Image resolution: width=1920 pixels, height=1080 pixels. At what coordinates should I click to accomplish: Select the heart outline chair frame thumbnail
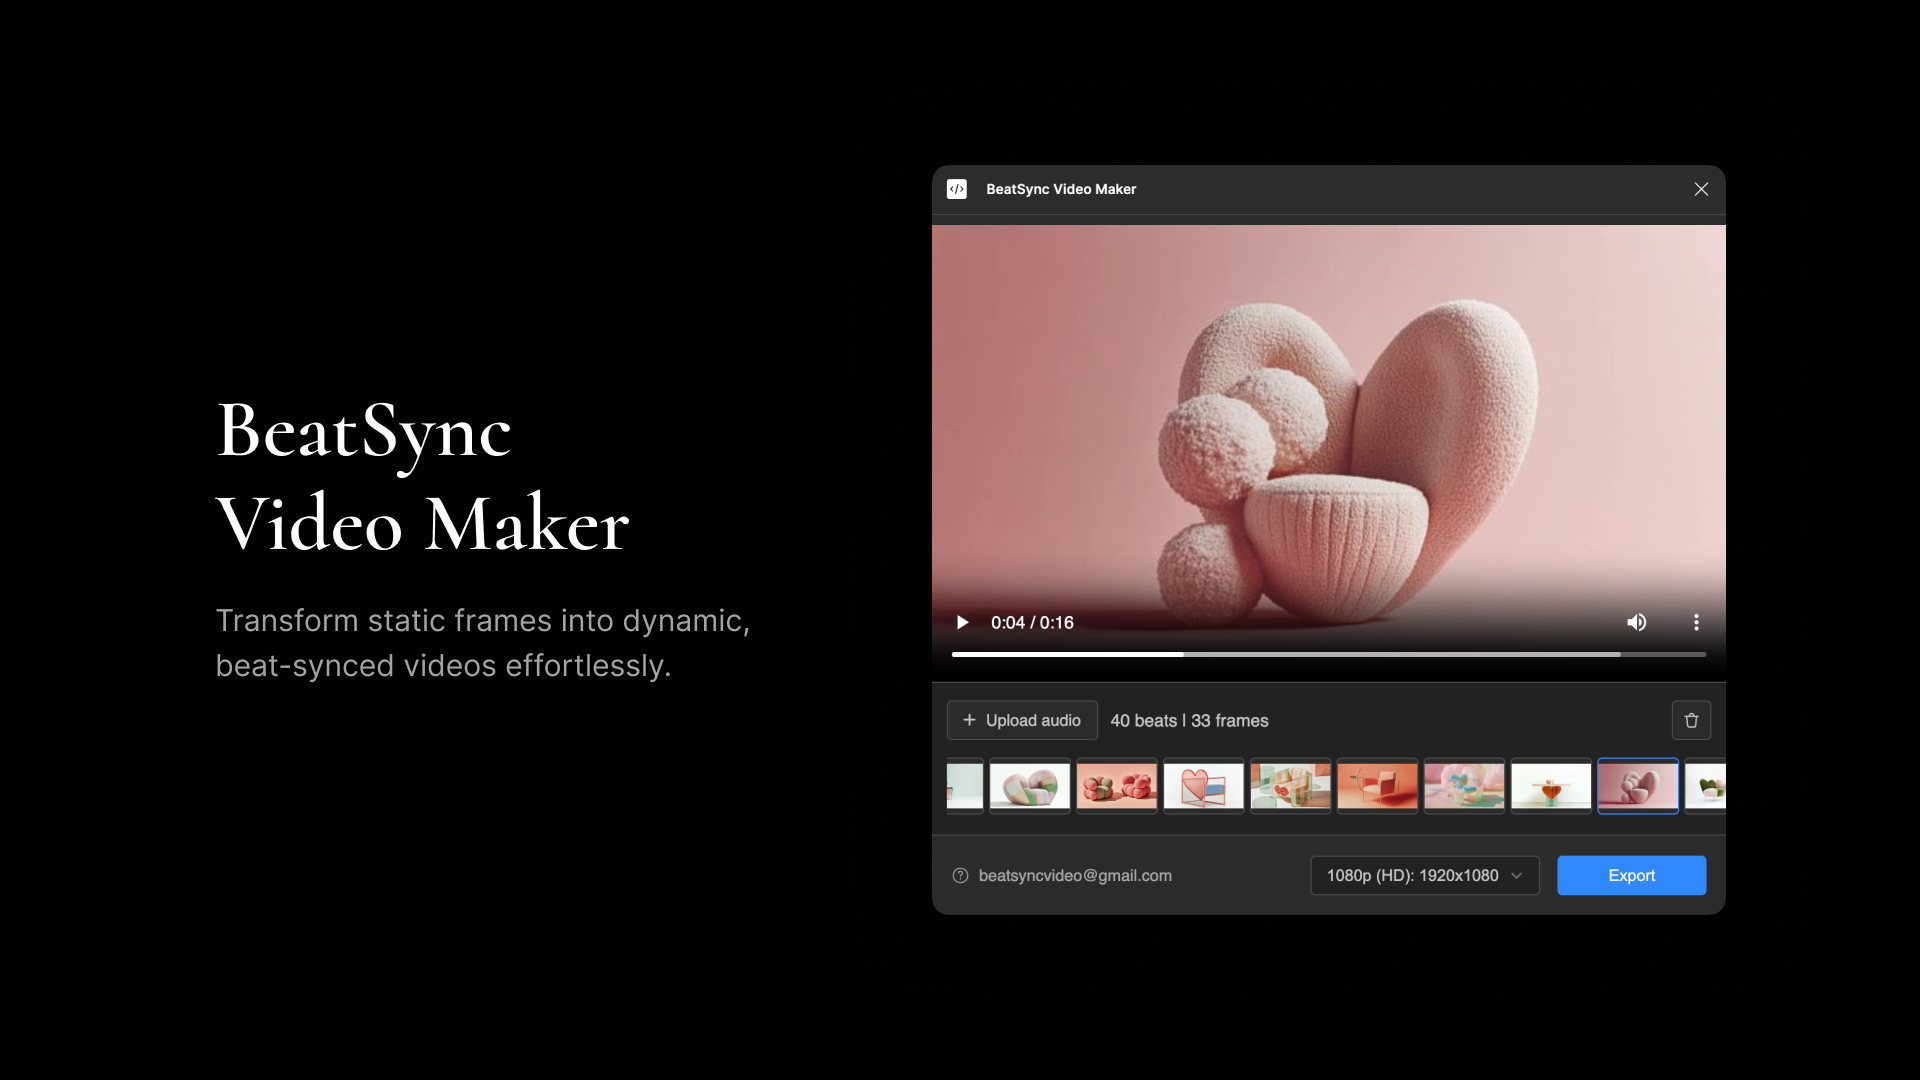point(1204,786)
